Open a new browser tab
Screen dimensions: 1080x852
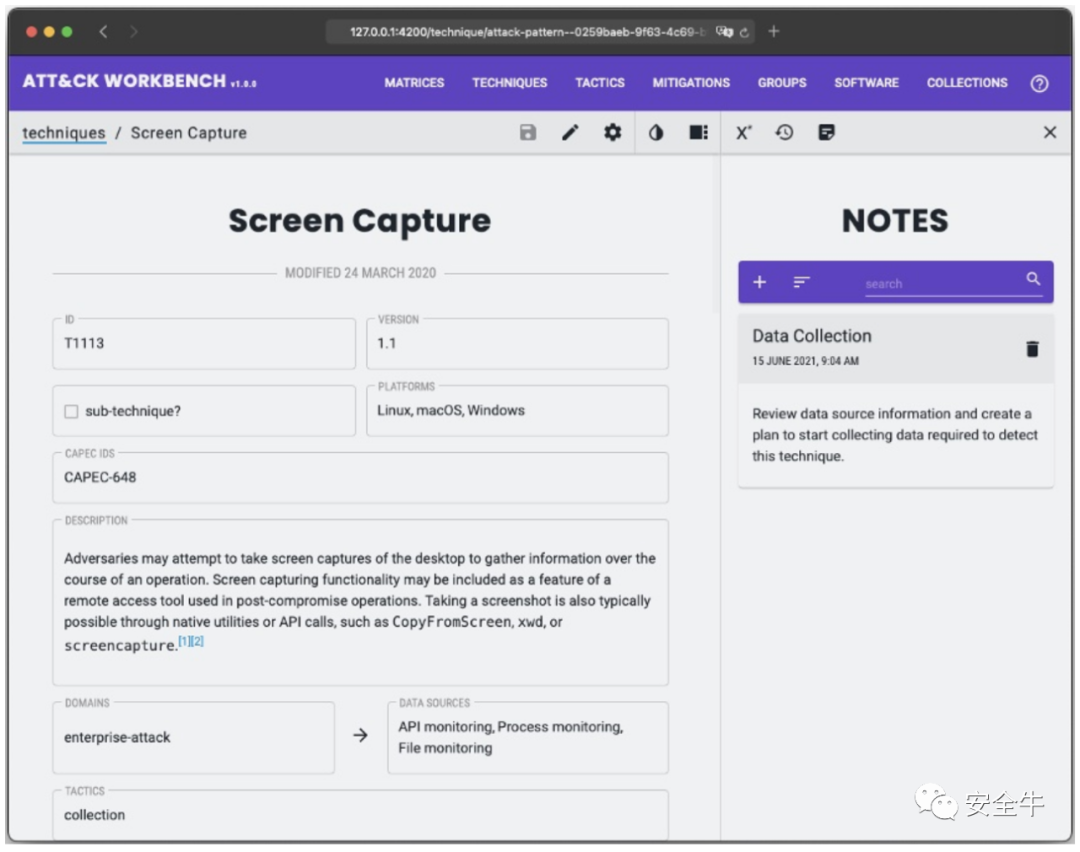click(x=773, y=32)
